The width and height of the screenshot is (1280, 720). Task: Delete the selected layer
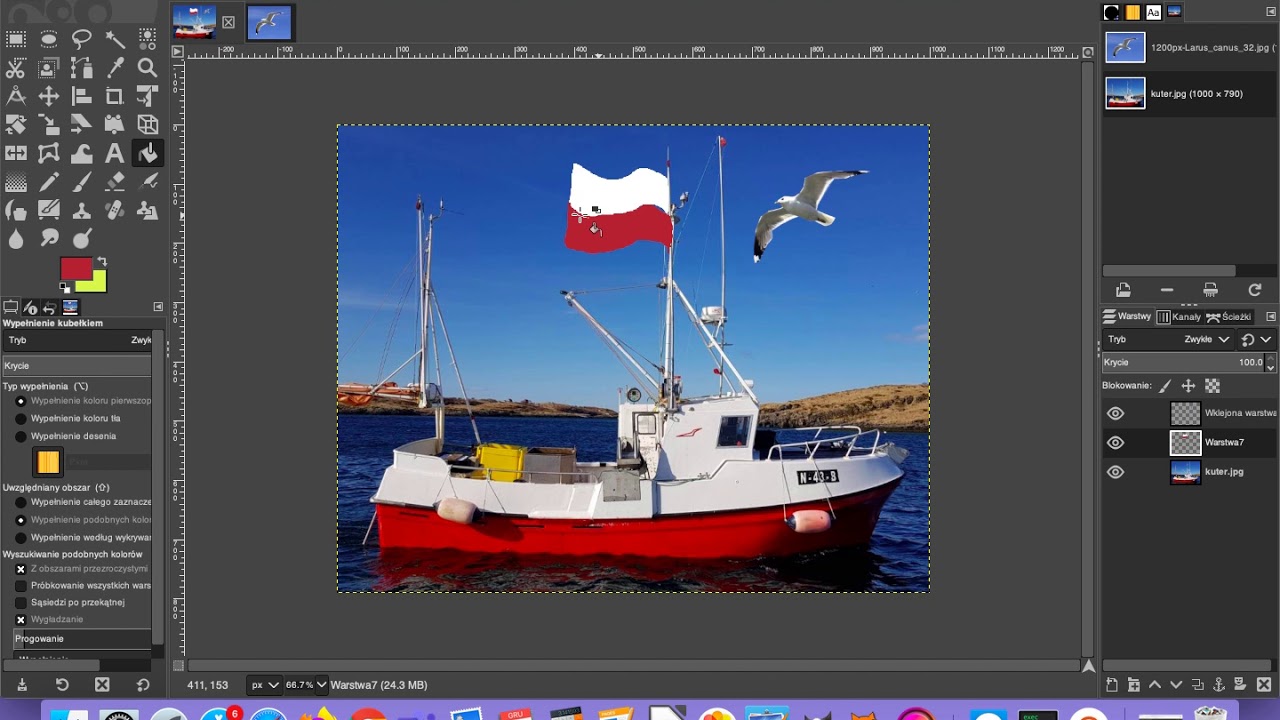[x=1264, y=685]
